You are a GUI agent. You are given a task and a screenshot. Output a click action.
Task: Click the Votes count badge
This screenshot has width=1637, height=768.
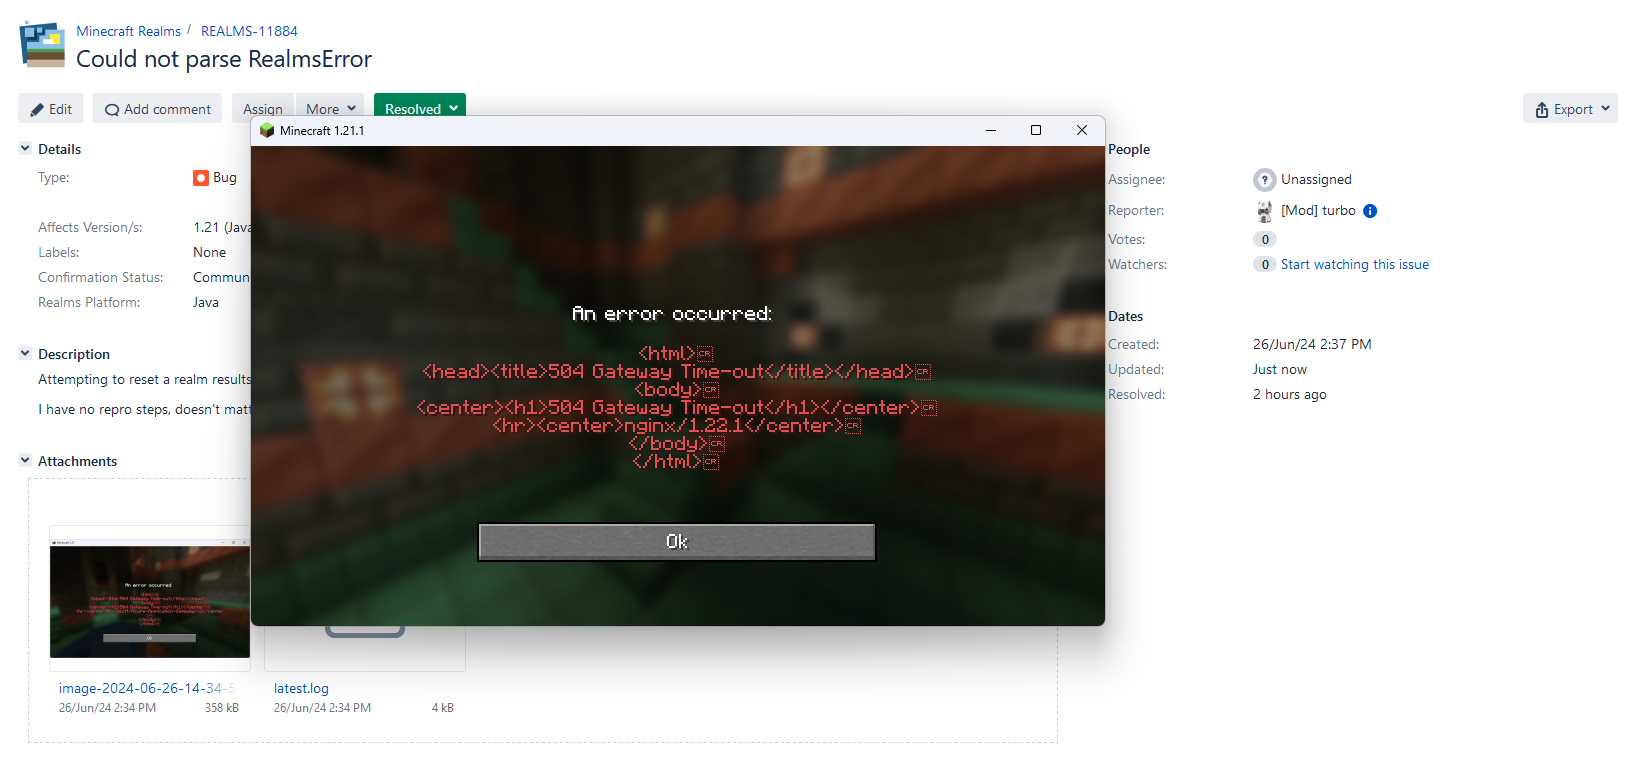pyautogui.click(x=1265, y=240)
